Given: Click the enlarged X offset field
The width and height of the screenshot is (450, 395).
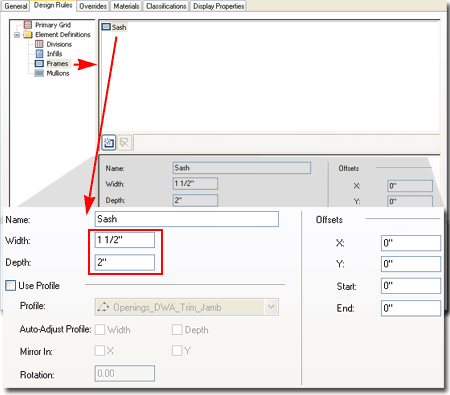Looking at the screenshot, I should click(411, 243).
